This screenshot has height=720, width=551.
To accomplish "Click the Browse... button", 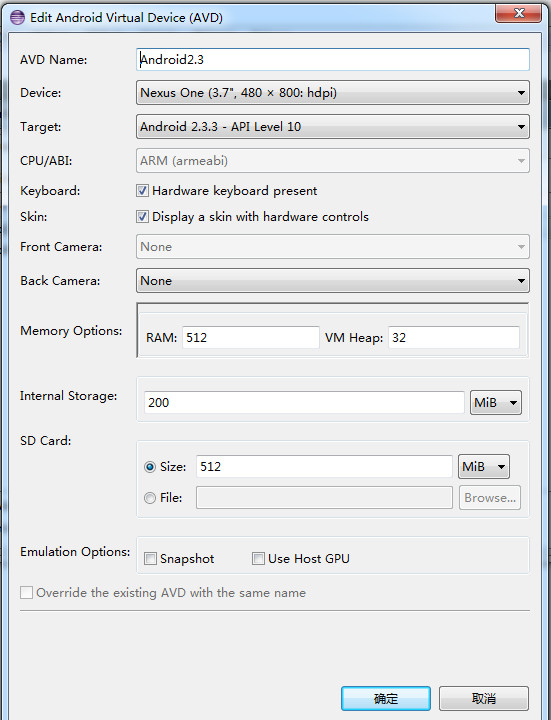I will click(490, 498).
